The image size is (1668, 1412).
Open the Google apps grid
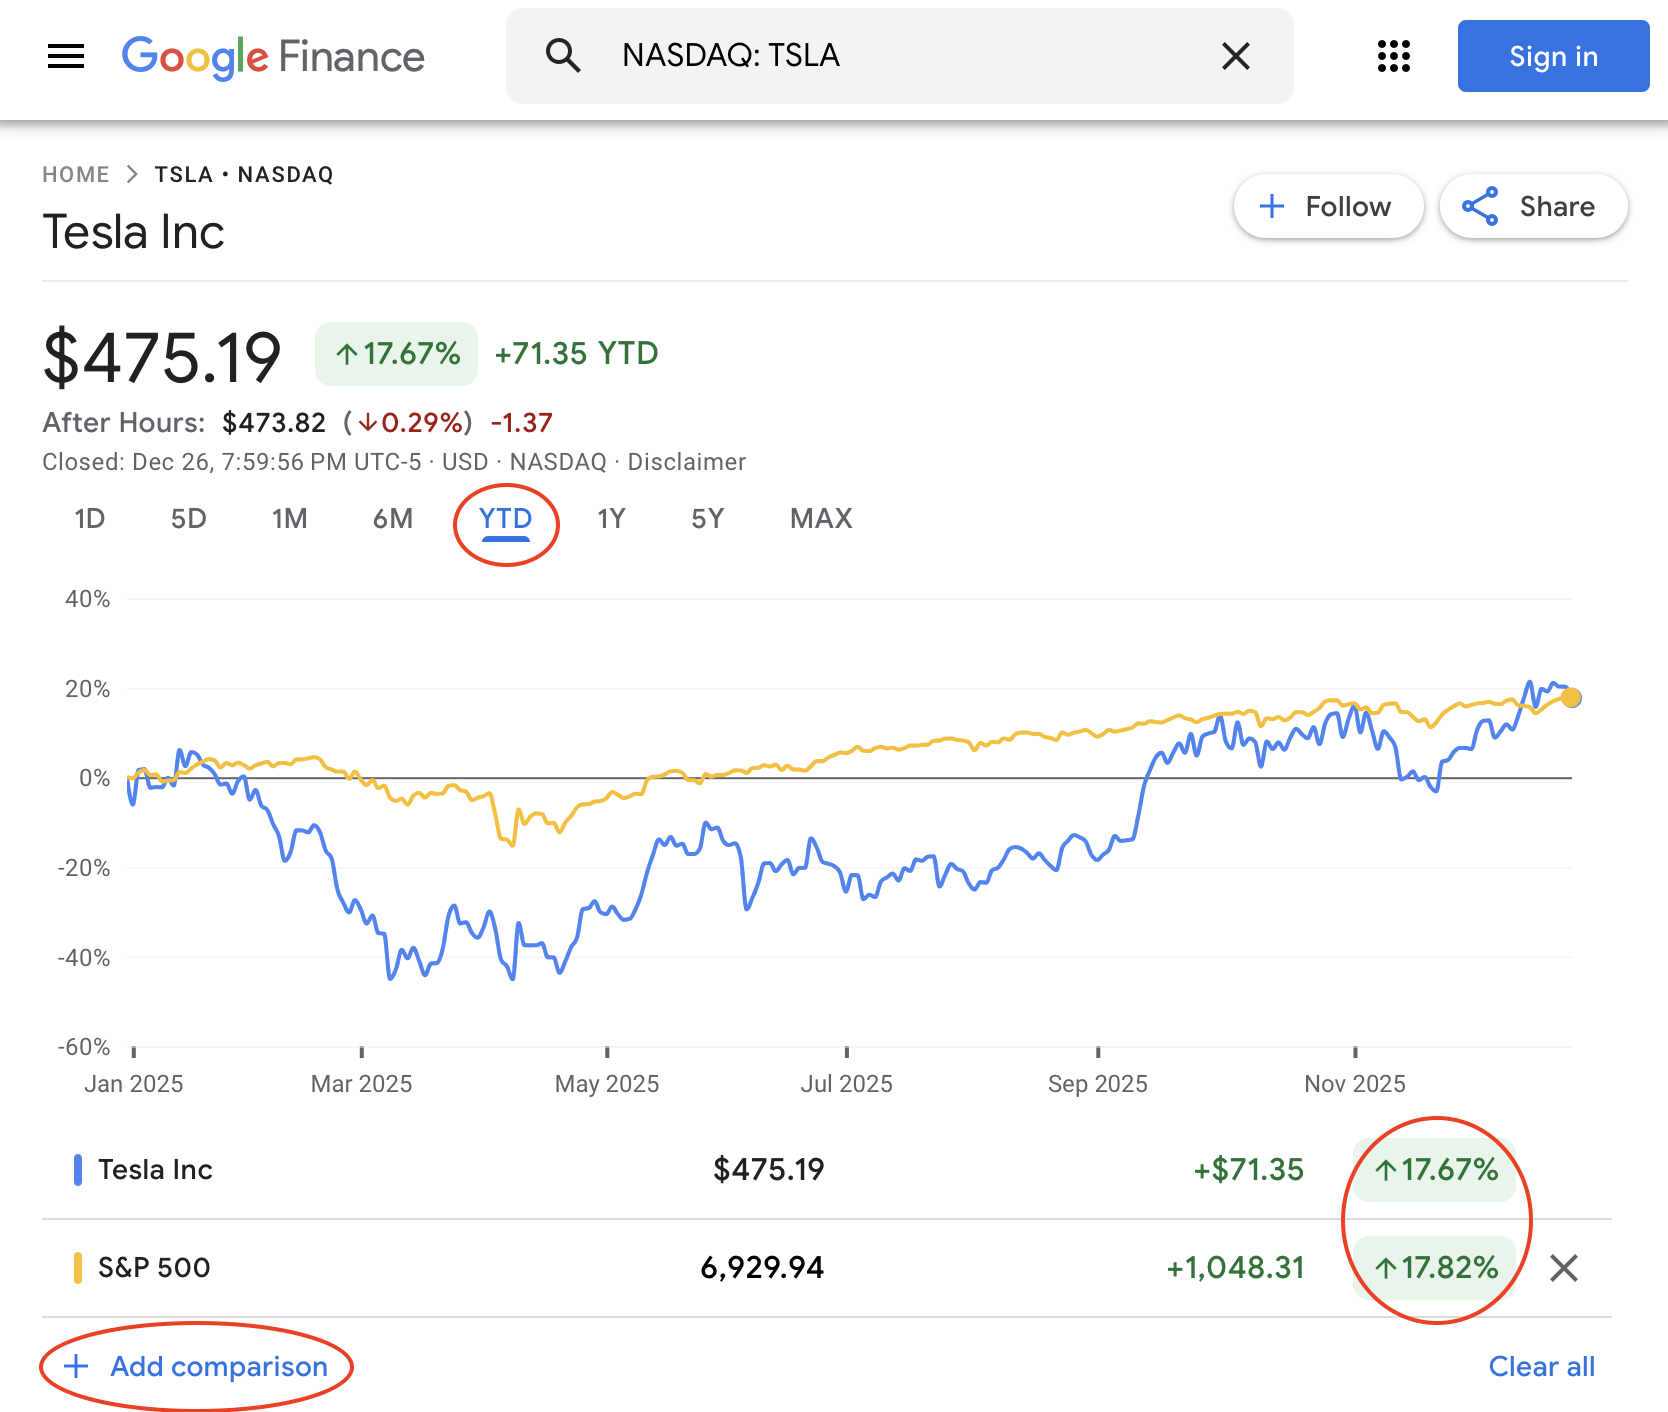coord(1393,56)
